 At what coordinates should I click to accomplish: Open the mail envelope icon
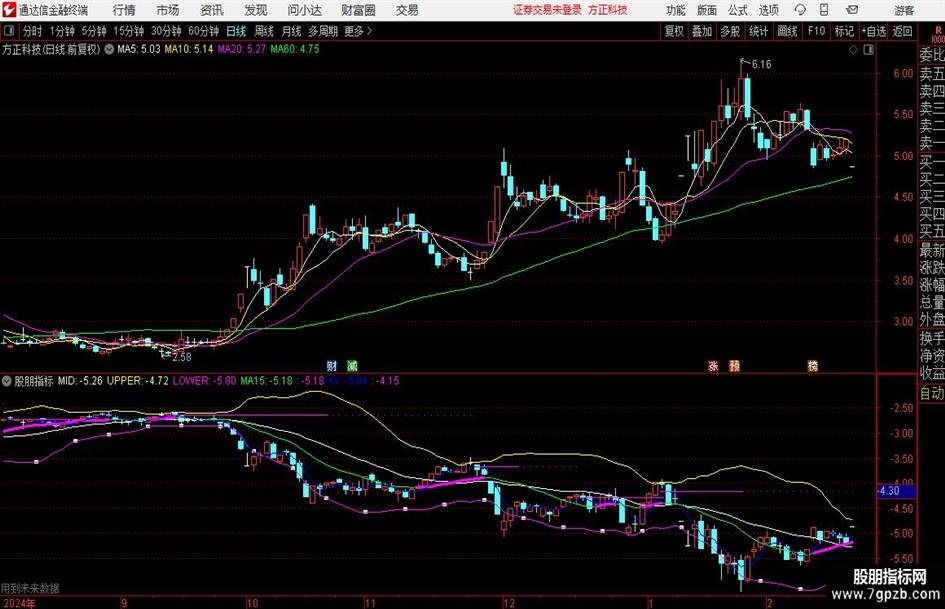(852, 10)
